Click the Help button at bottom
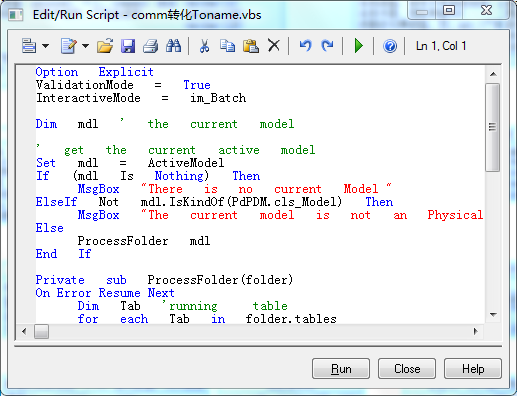Screen dimensions: 517x396 click(473, 369)
